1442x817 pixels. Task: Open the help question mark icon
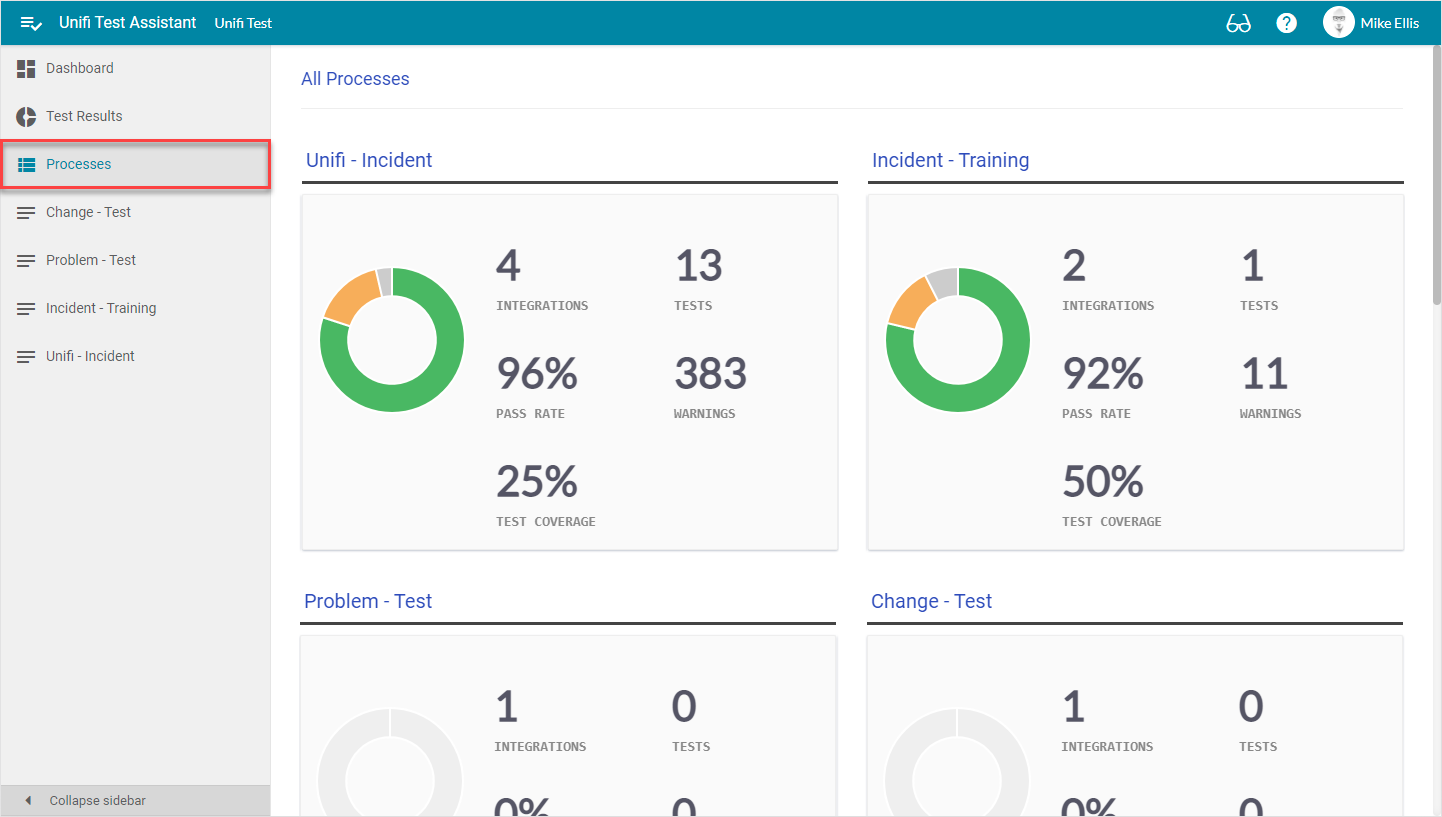pyautogui.click(x=1286, y=23)
